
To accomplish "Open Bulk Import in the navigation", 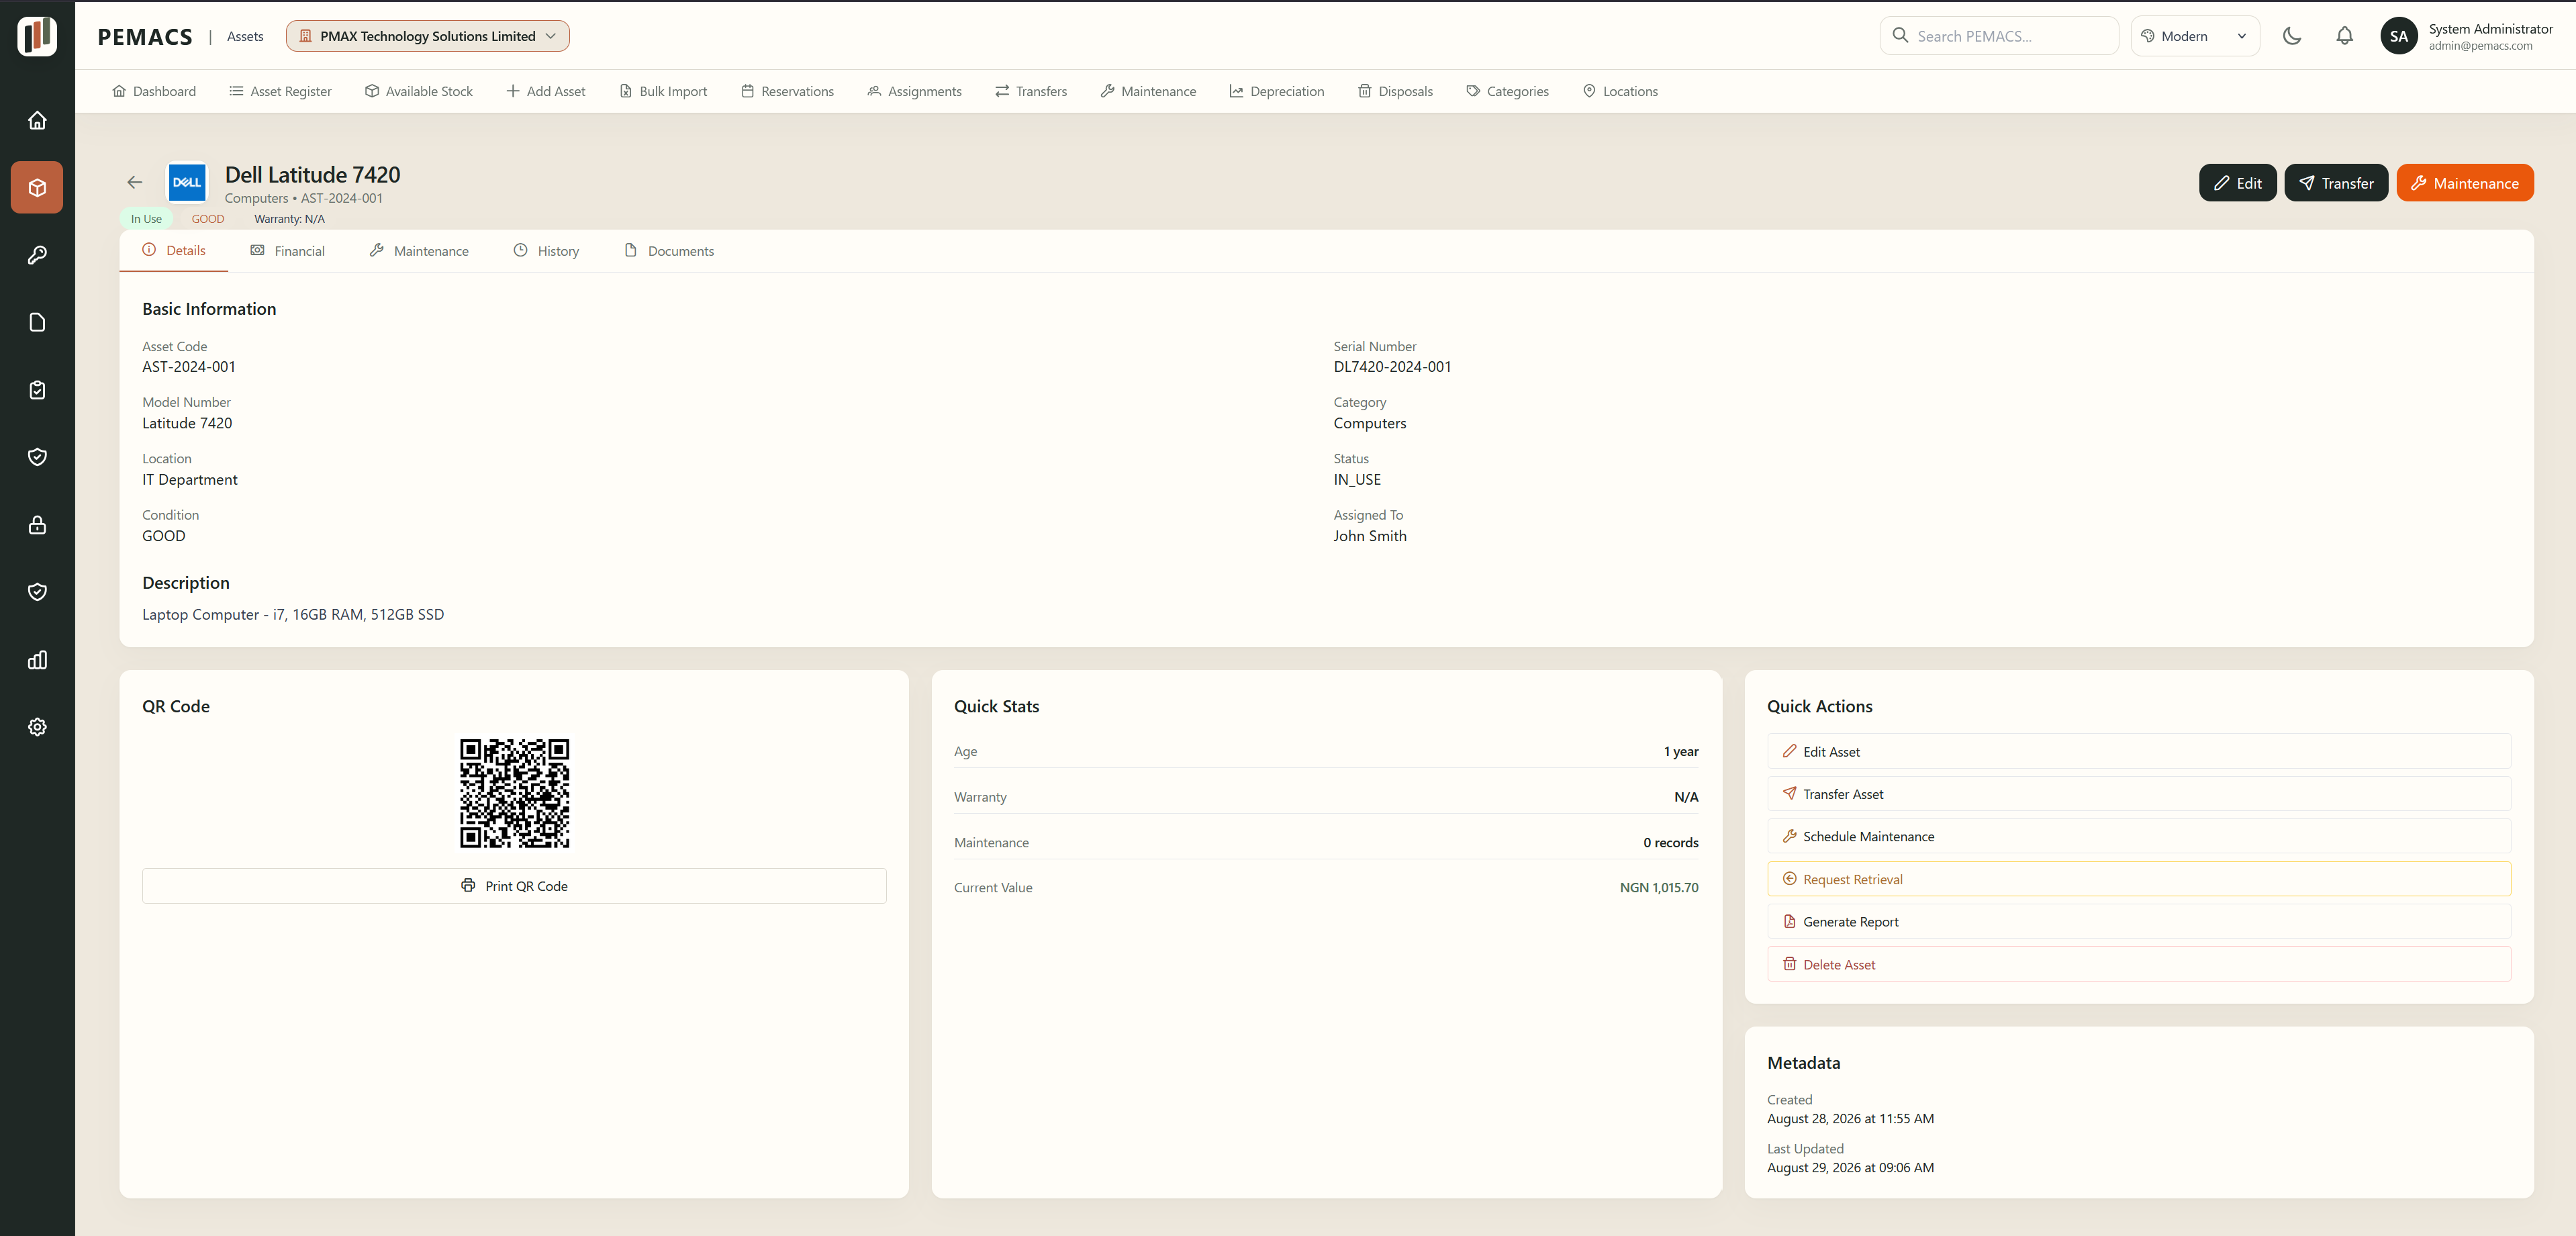I will (x=663, y=91).
